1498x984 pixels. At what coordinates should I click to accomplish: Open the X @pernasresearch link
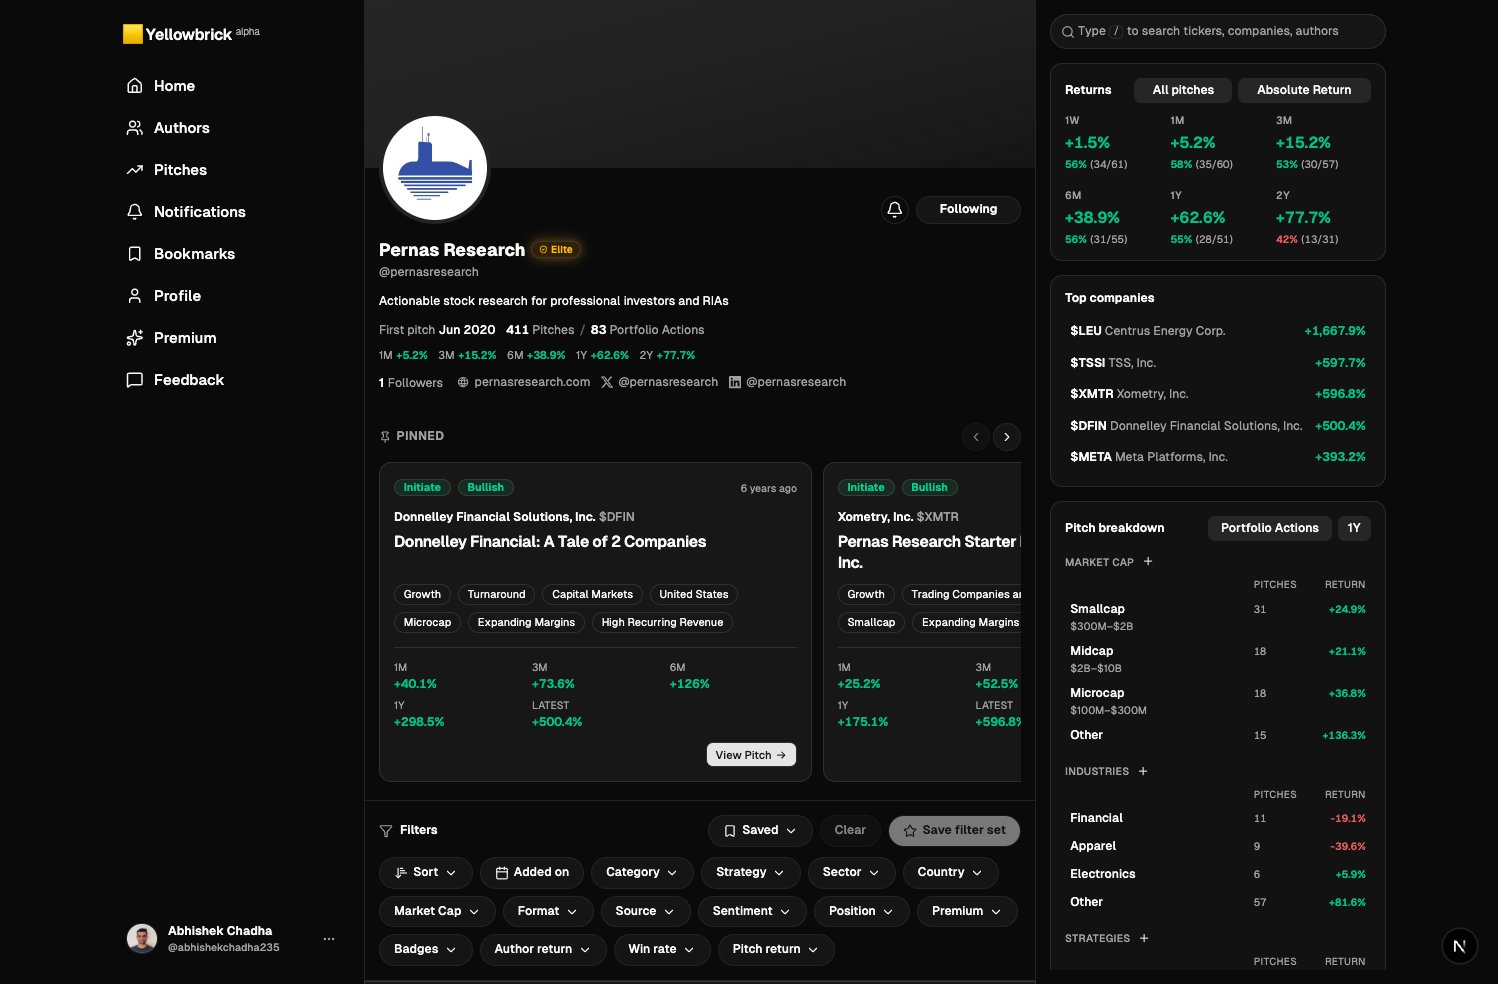[x=659, y=382]
